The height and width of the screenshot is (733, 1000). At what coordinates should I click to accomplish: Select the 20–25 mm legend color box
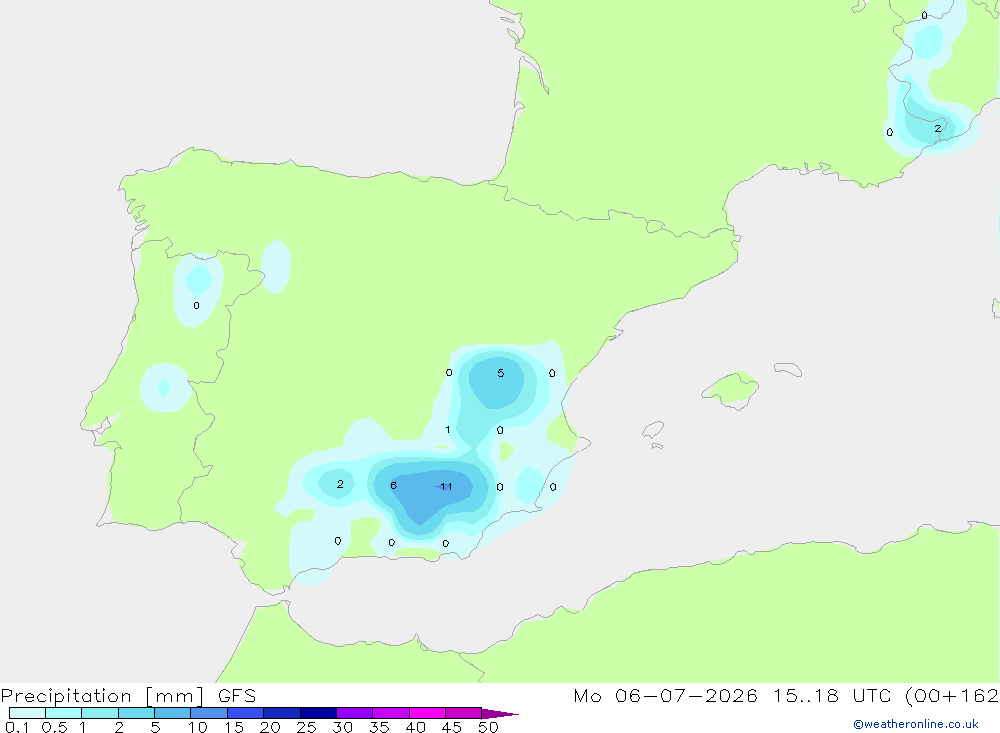click(282, 713)
